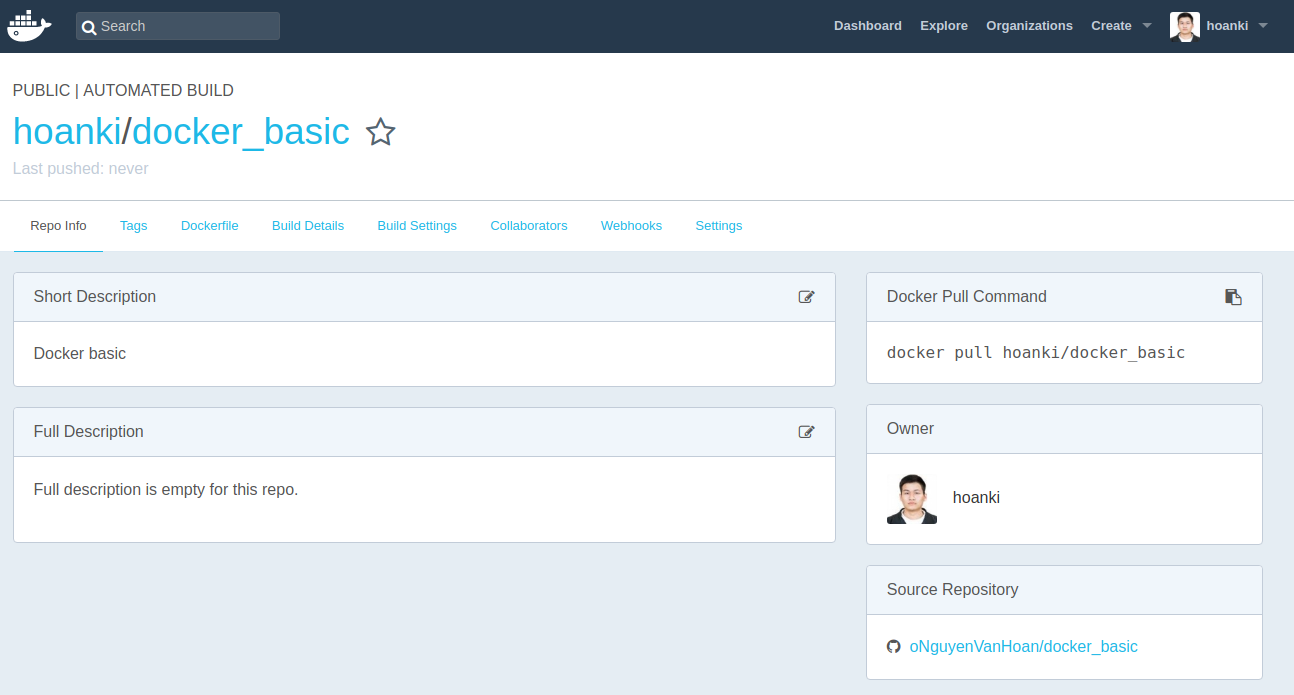Screen dimensions: 1294x695
Task: Click the 'Owner' panel heading
Action: pyautogui.click(x=910, y=429)
